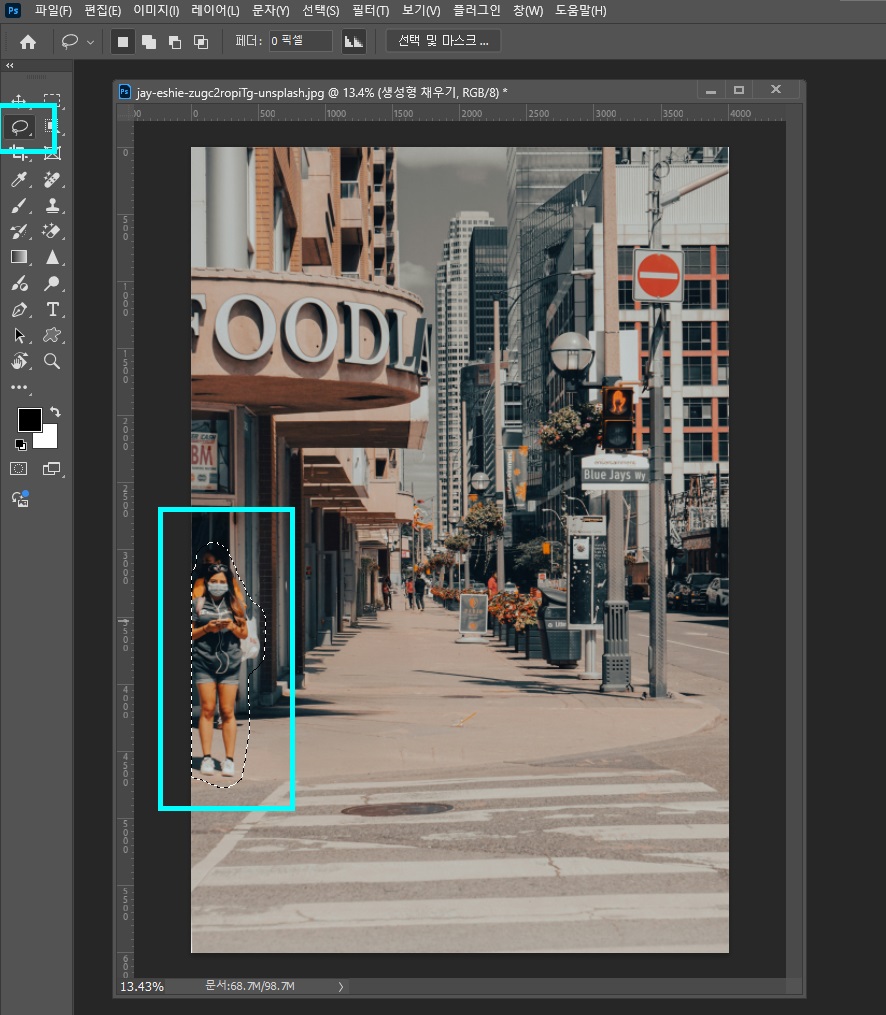Click the black foreground color swatch

[29, 419]
